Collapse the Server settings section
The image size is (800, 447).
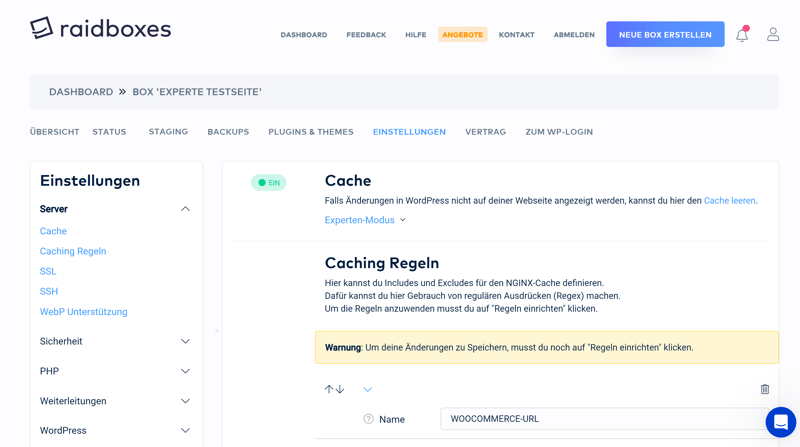click(185, 209)
